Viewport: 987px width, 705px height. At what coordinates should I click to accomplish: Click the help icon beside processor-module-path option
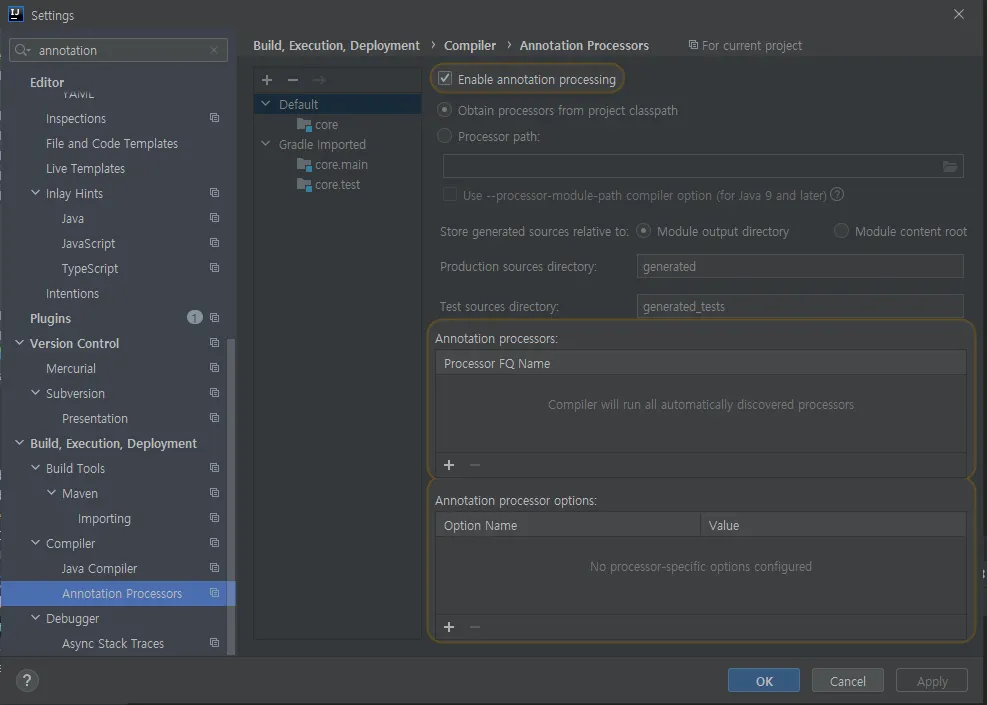[x=837, y=195]
